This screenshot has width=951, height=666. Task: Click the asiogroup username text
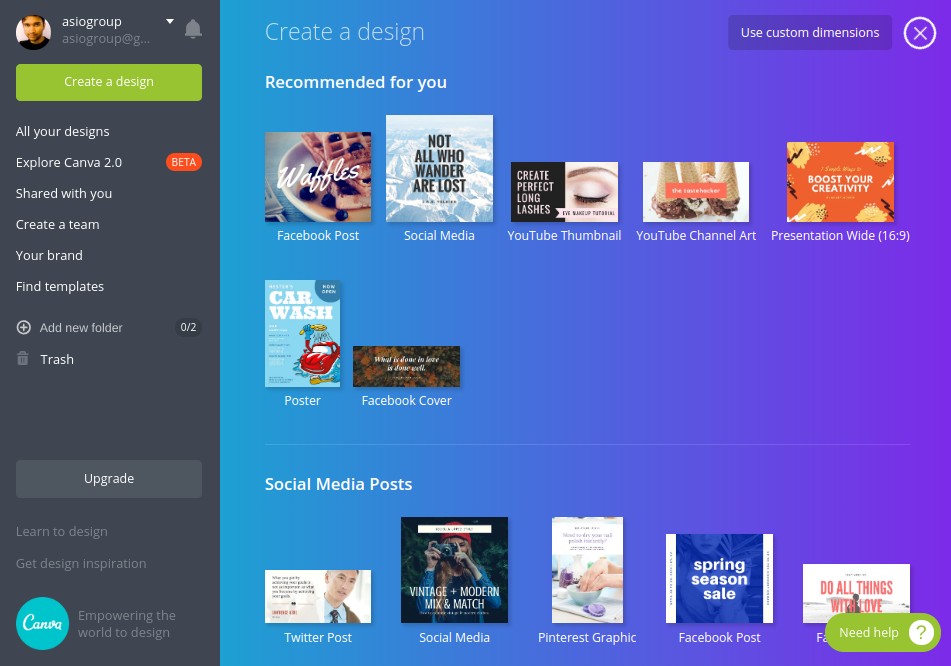[92, 21]
